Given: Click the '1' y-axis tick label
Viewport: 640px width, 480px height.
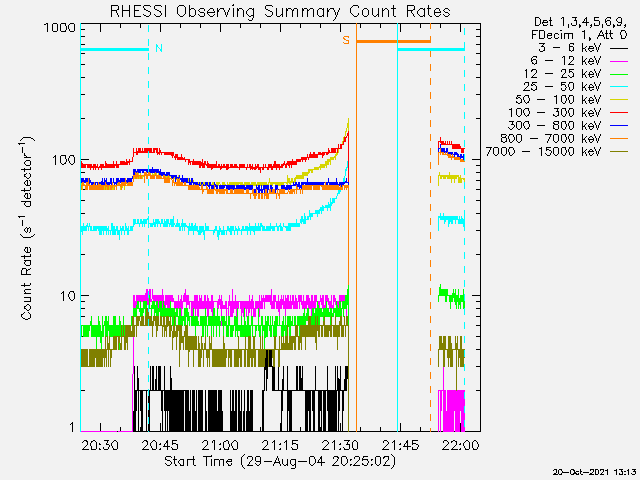Looking at the screenshot, I should click(x=72, y=427).
